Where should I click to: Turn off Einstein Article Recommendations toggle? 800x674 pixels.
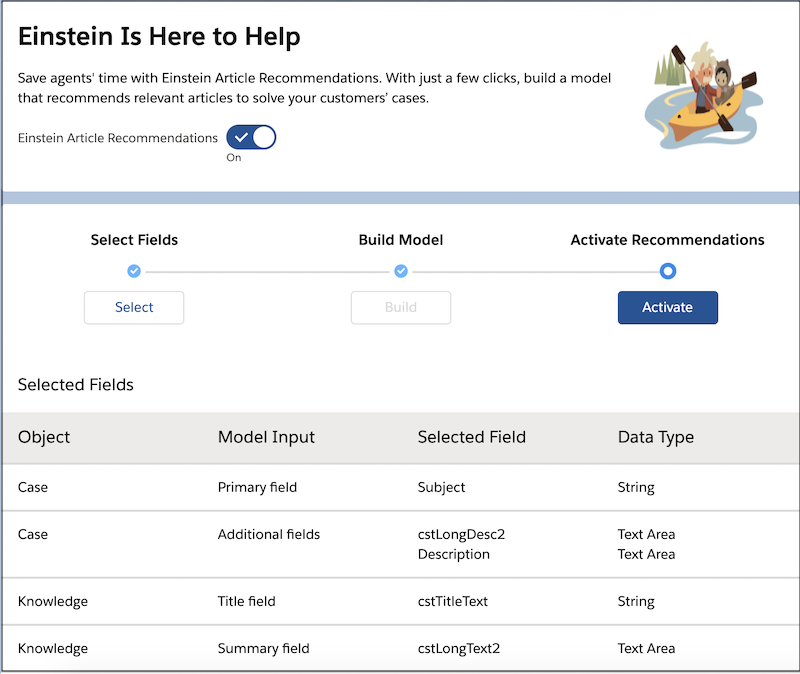[251, 137]
